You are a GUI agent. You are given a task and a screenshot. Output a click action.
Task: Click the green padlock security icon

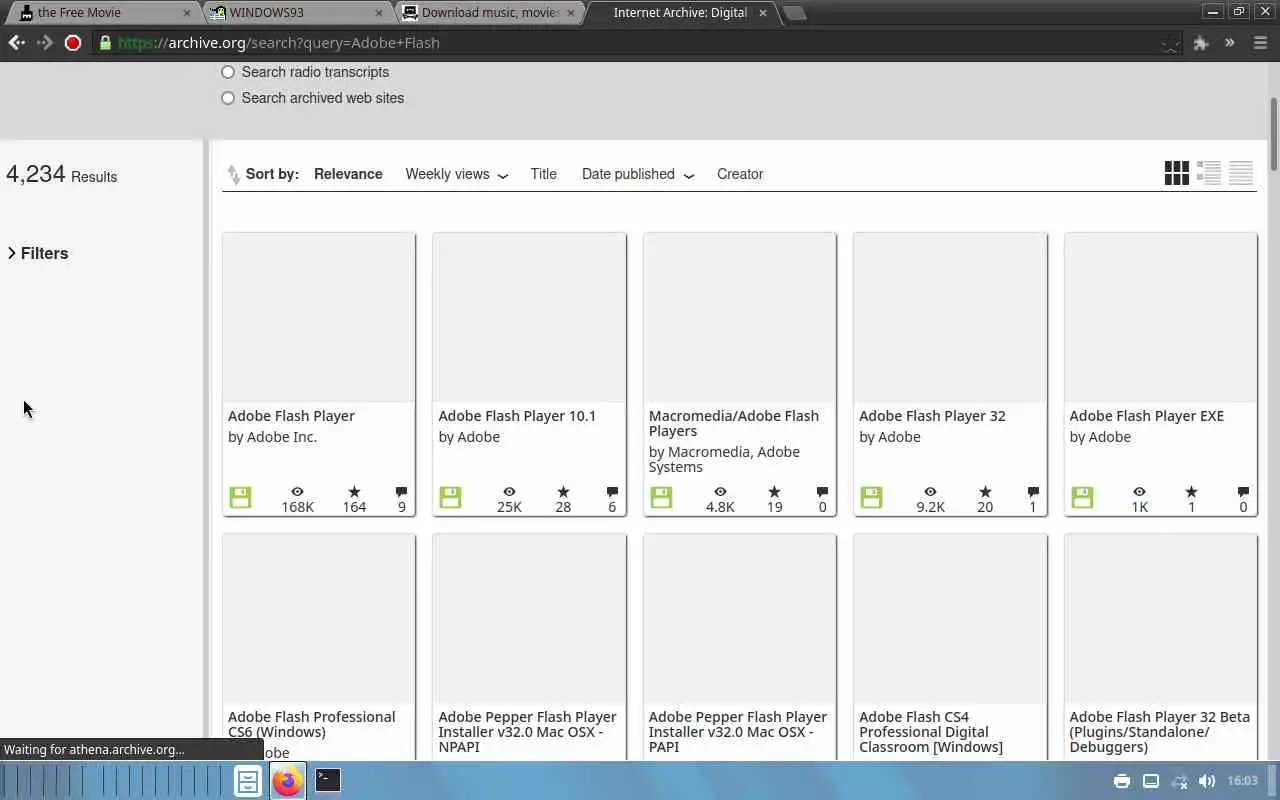coord(104,43)
